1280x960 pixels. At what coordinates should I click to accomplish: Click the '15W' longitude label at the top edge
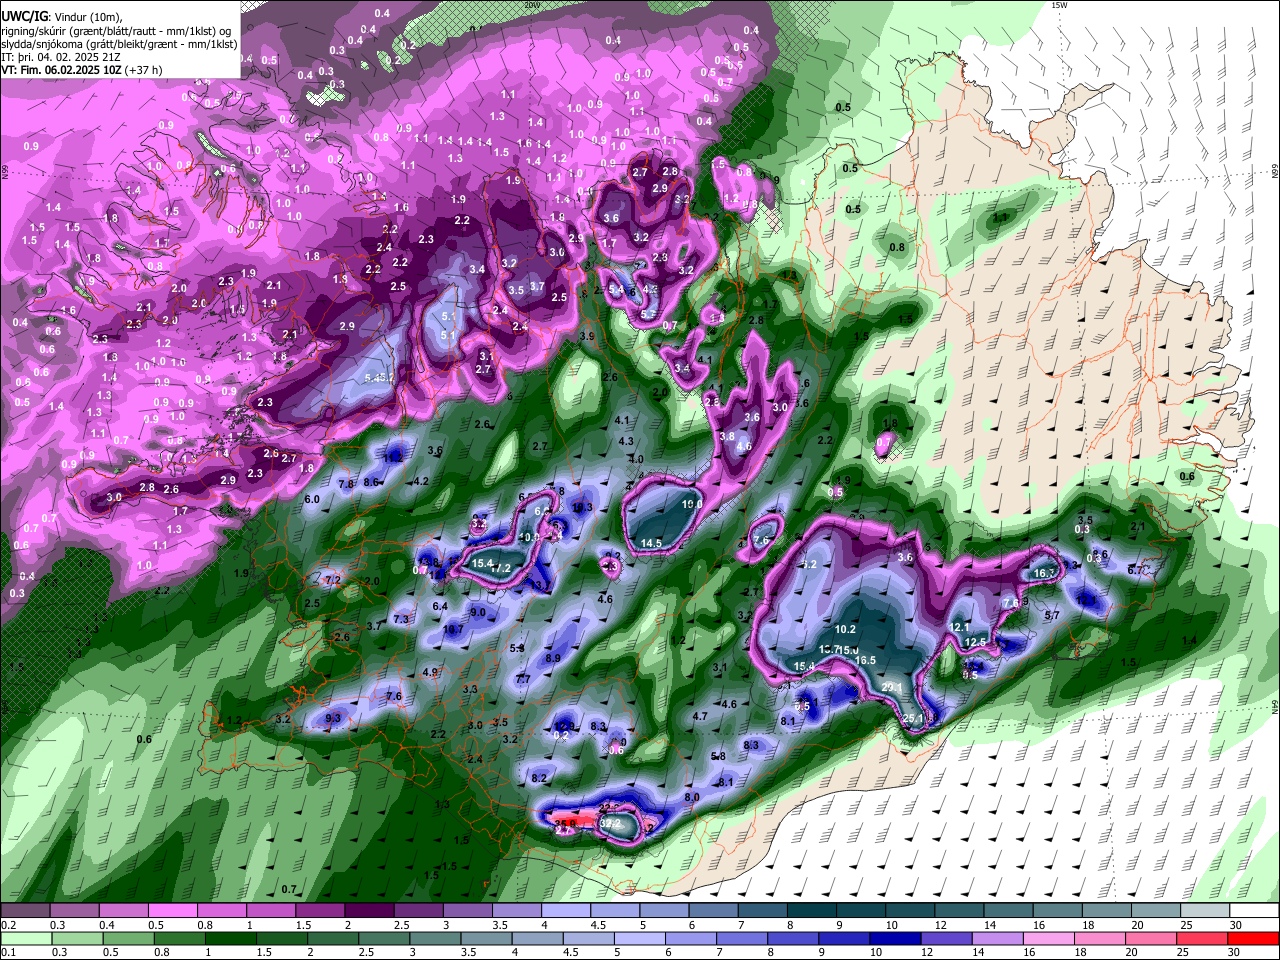(x=1060, y=5)
